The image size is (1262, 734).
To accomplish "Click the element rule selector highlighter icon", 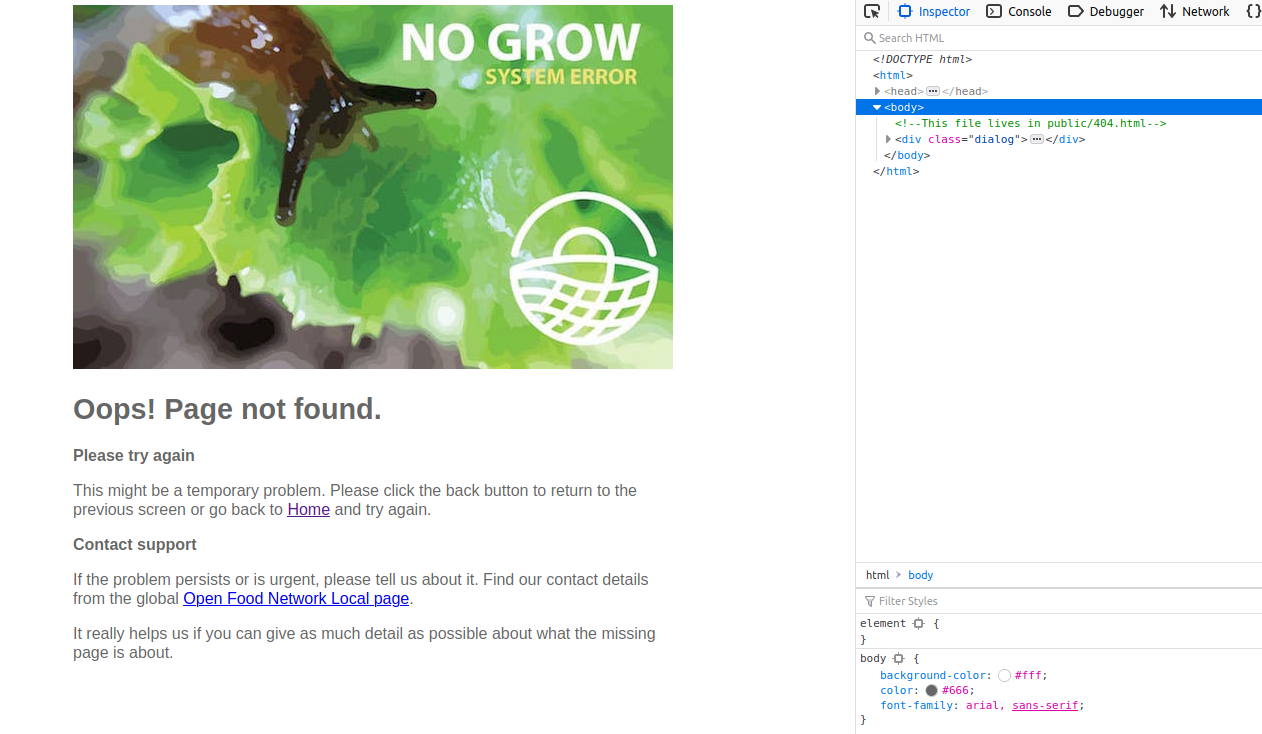I will click(918, 623).
